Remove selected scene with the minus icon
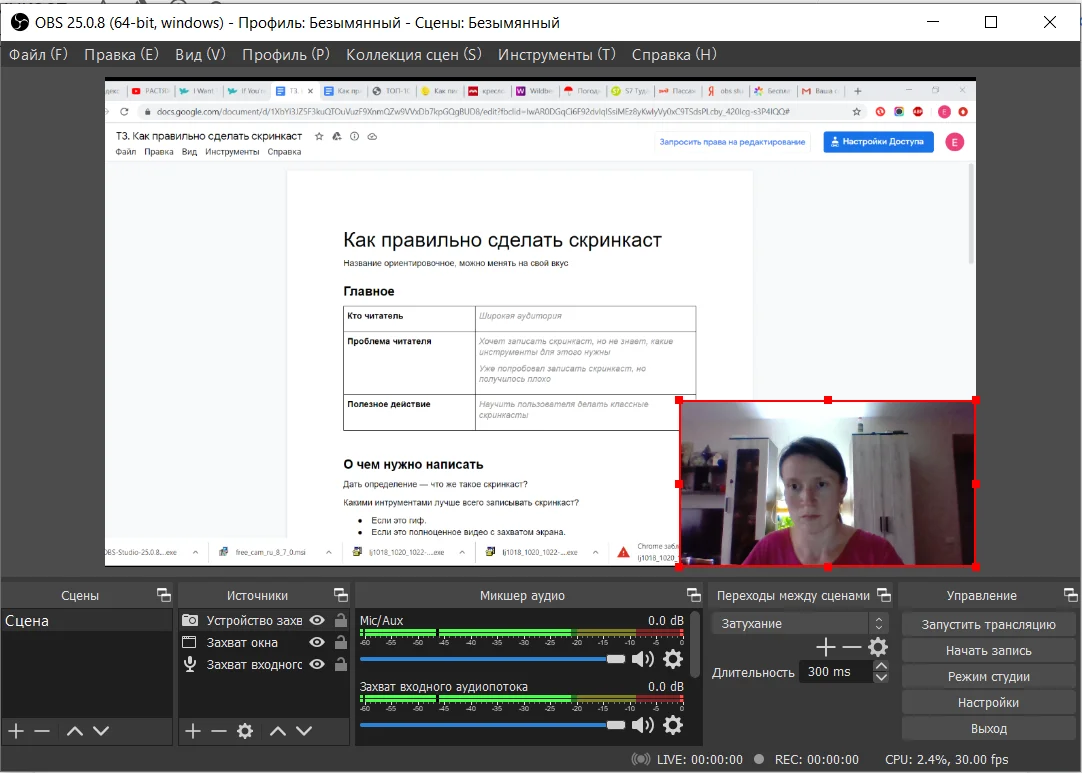This screenshot has width=1082, height=773. [42, 731]
